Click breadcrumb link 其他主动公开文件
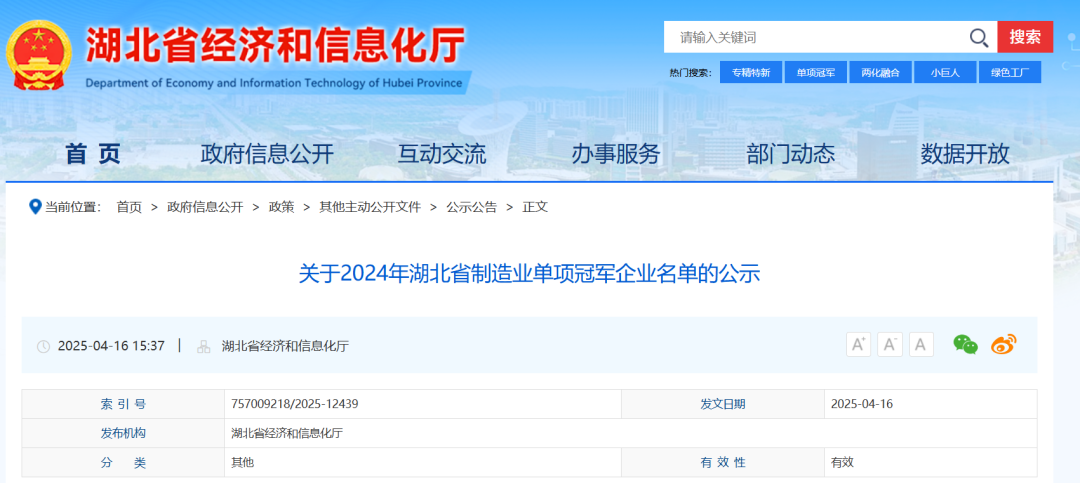This screenshot has width=1080, height=483. point(370,207)
